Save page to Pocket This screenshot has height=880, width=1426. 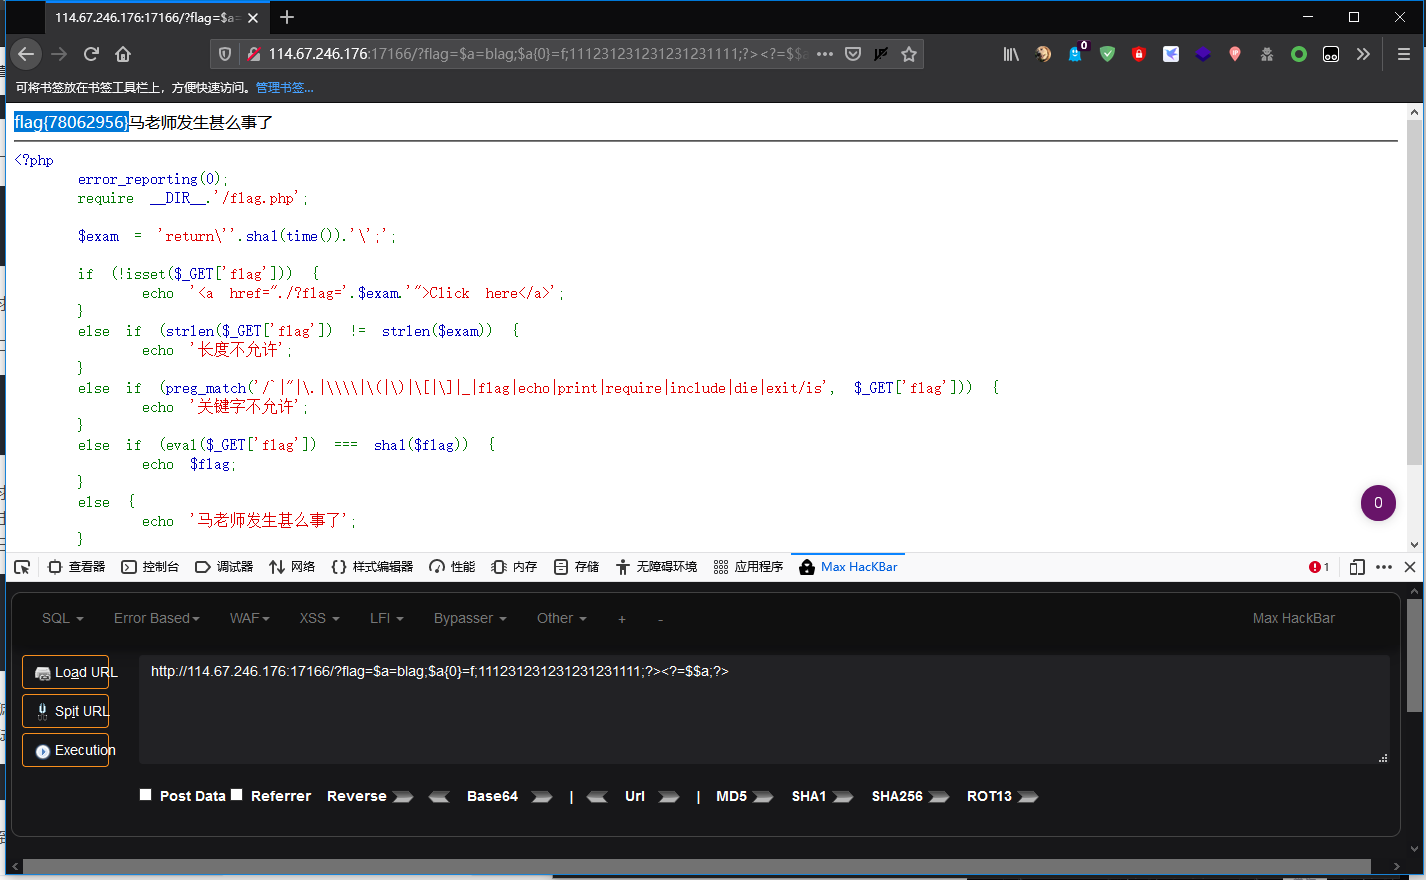(853, 54)
